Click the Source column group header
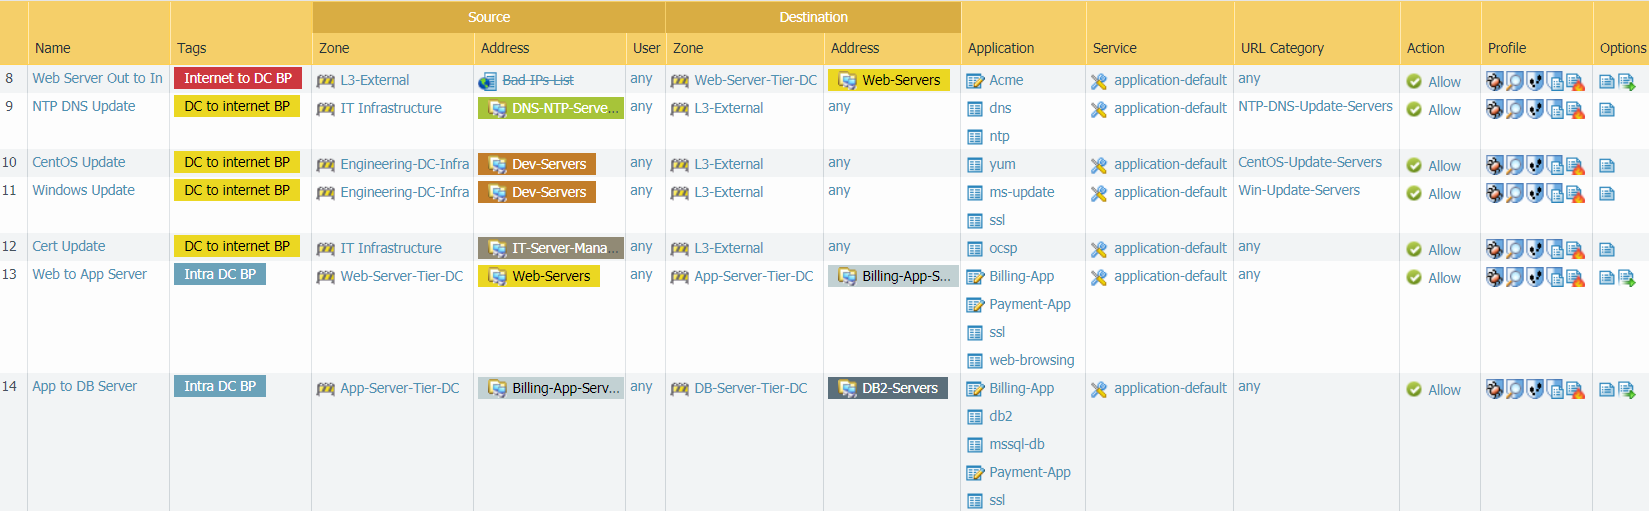 pos(488,17)
